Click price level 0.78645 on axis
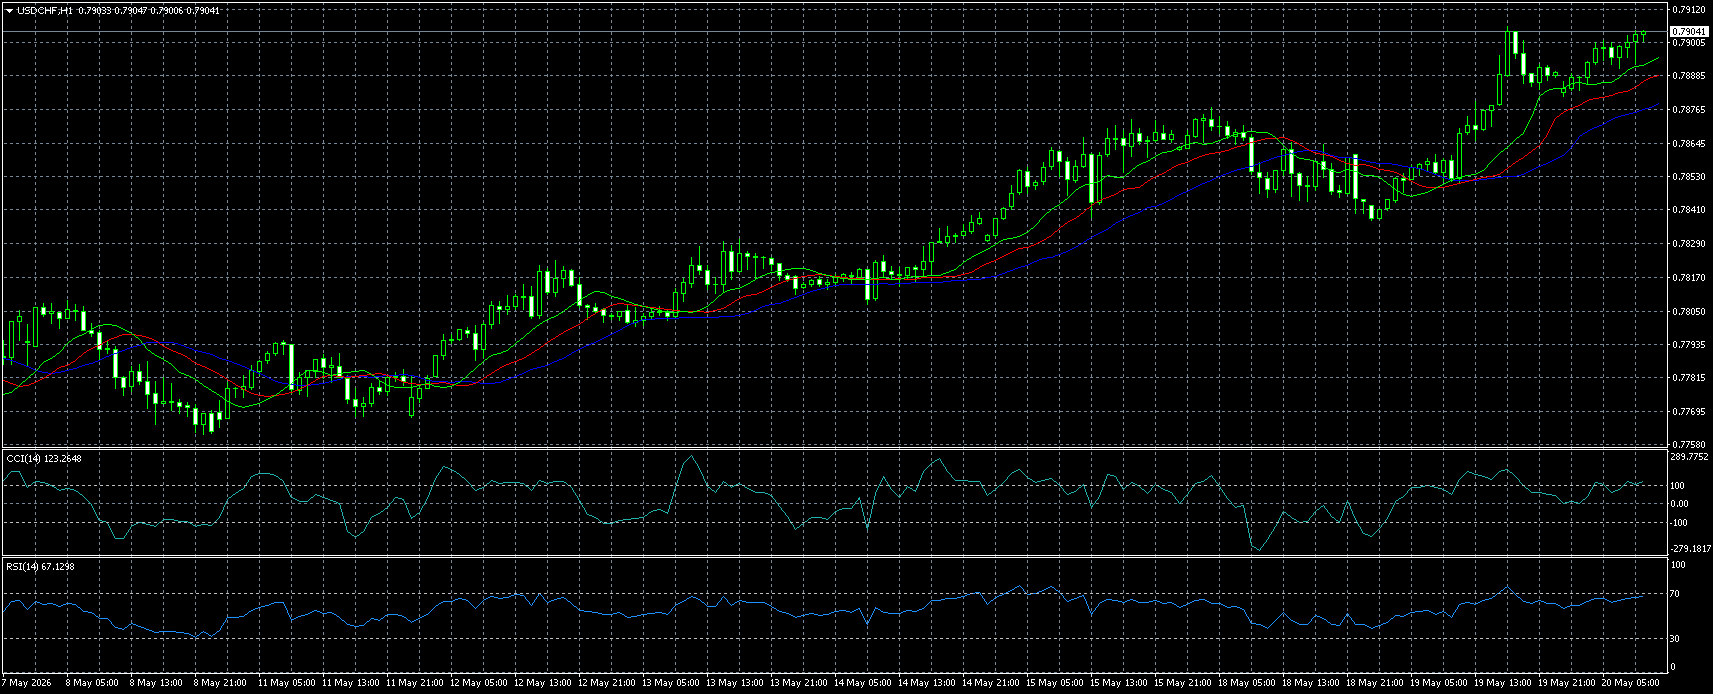1713x694 pixels. tap(1688, 144)
